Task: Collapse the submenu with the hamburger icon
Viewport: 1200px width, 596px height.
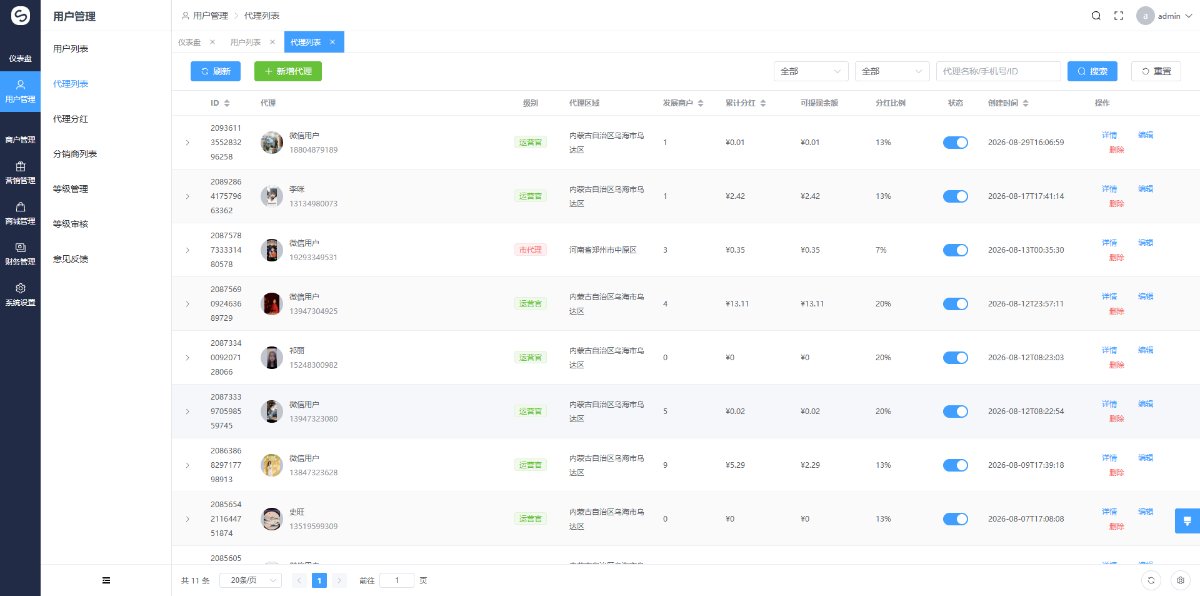Action: [x=106, y=580]
